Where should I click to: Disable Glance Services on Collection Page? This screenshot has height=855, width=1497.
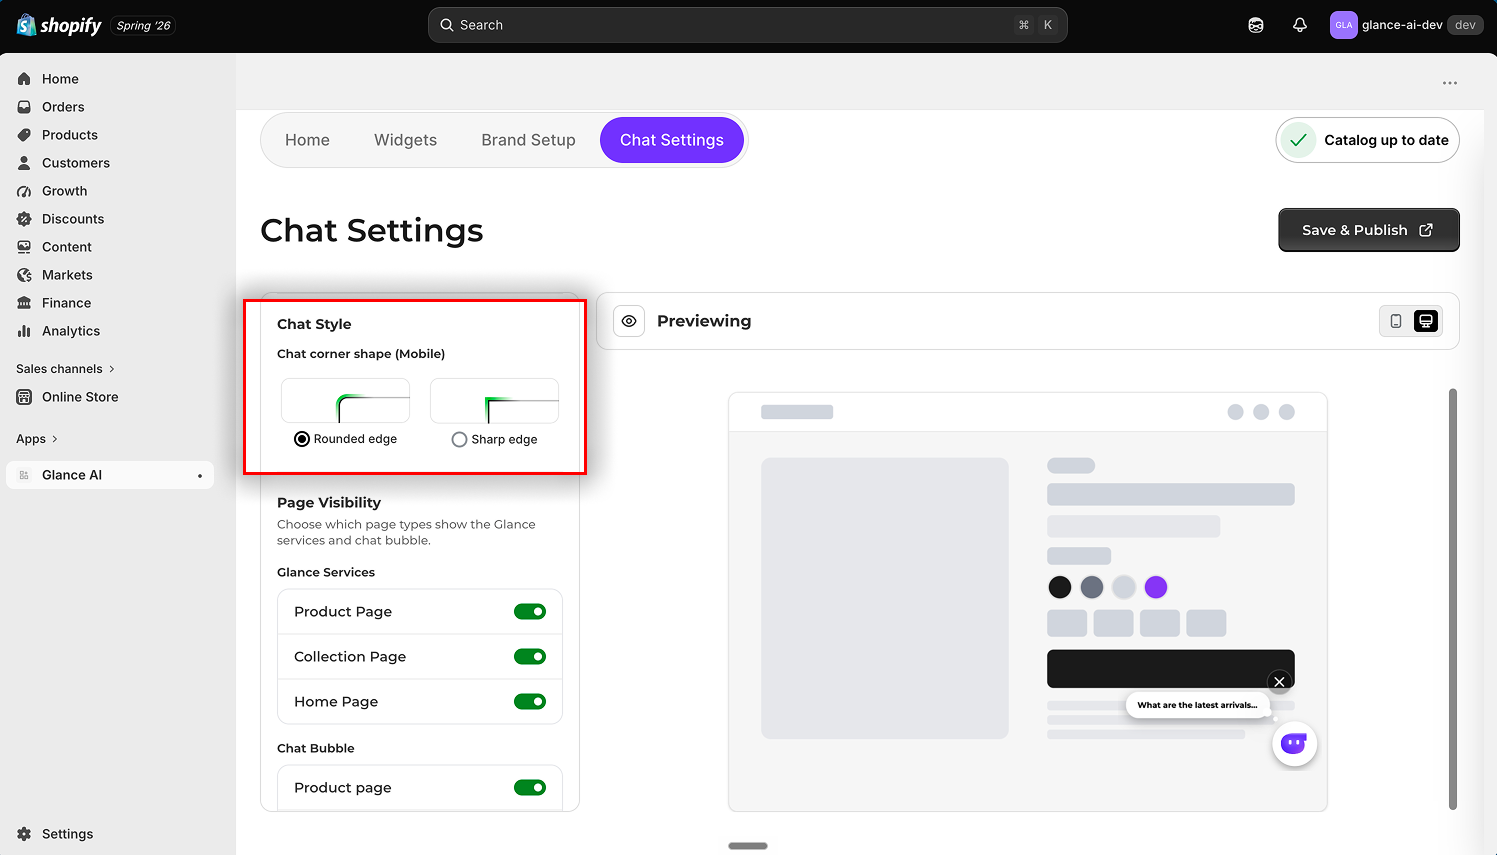(x=530, y=657)
